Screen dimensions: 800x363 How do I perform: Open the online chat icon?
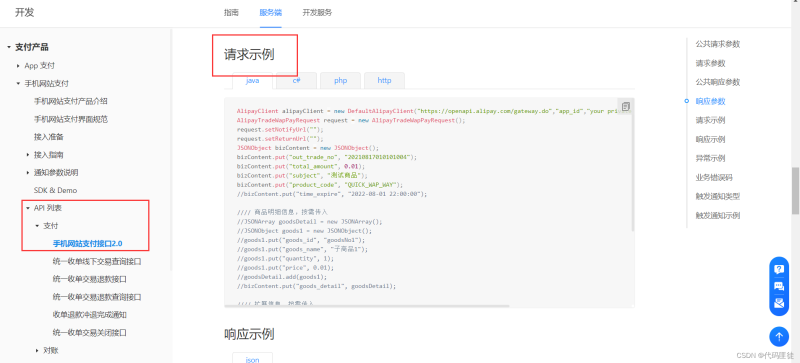pos(779,286)
